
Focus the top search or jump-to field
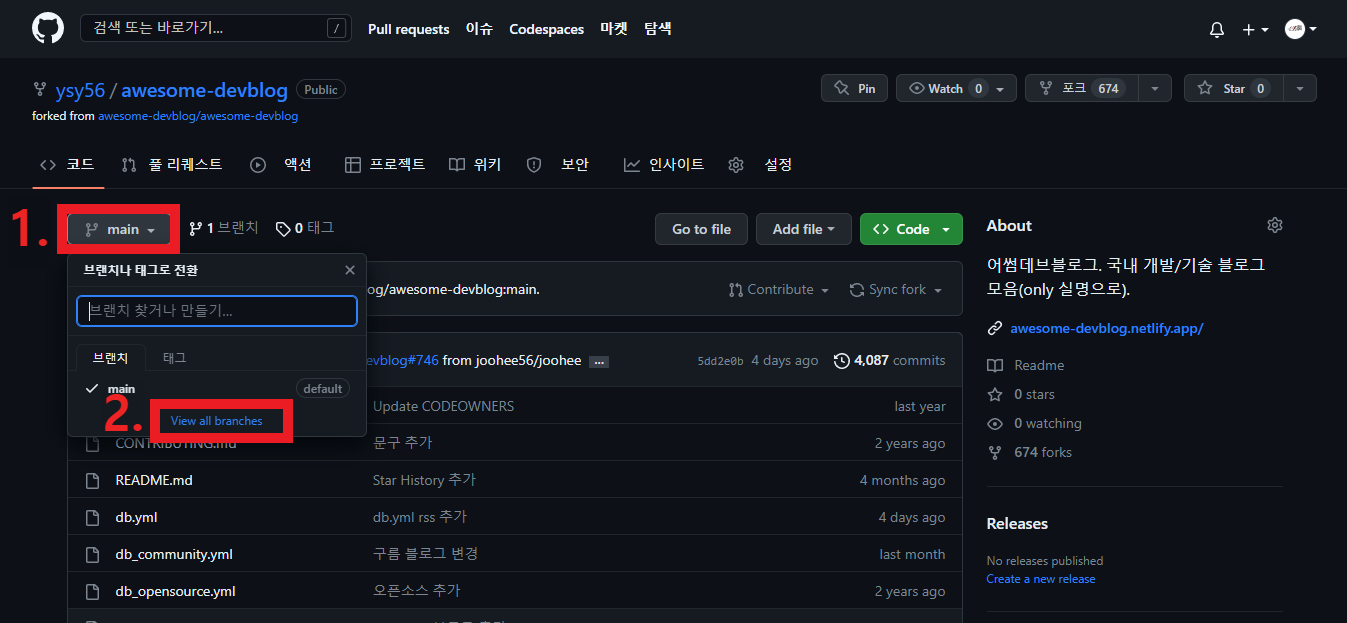[216, 28]
